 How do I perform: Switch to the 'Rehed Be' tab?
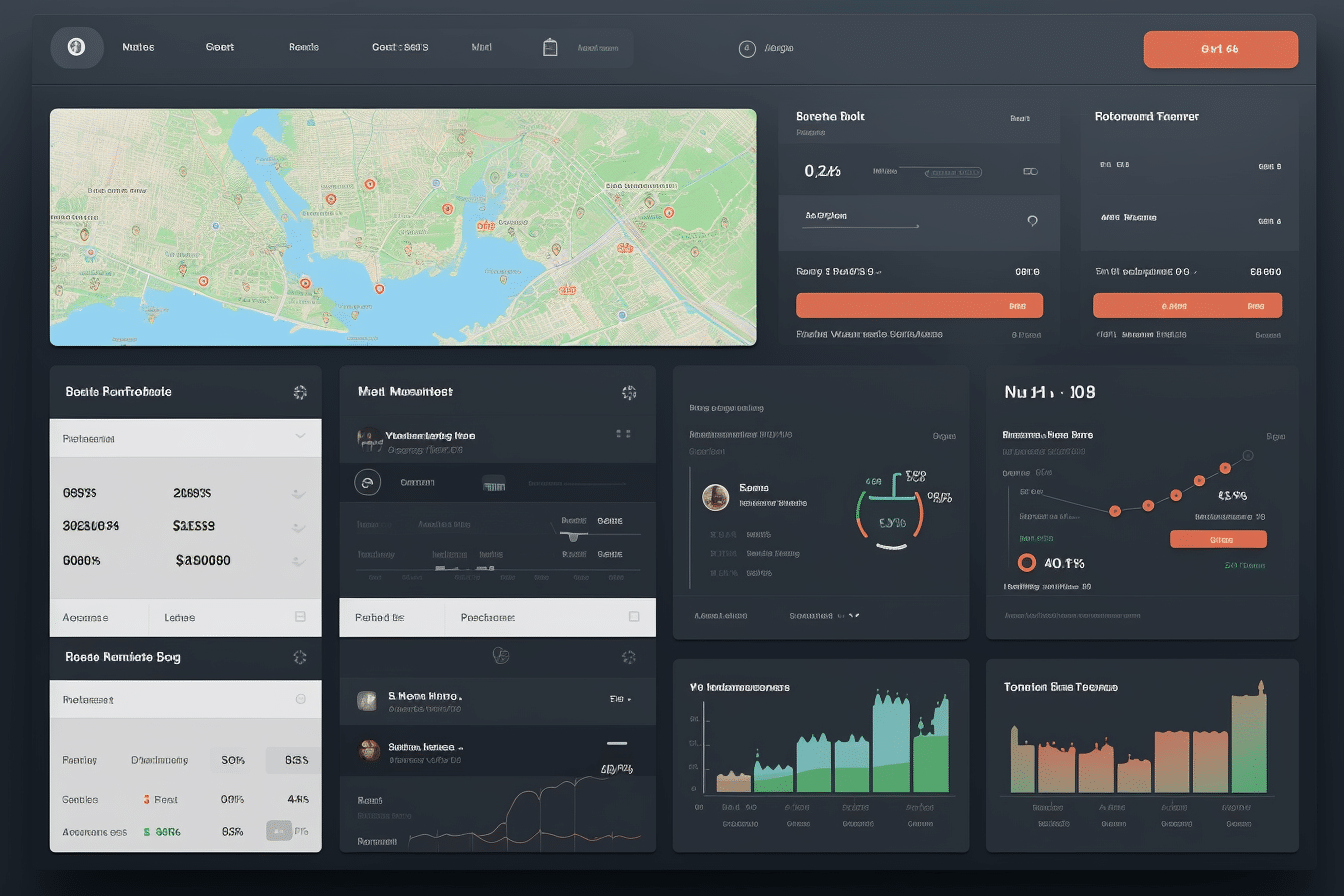tap(379, 617)
